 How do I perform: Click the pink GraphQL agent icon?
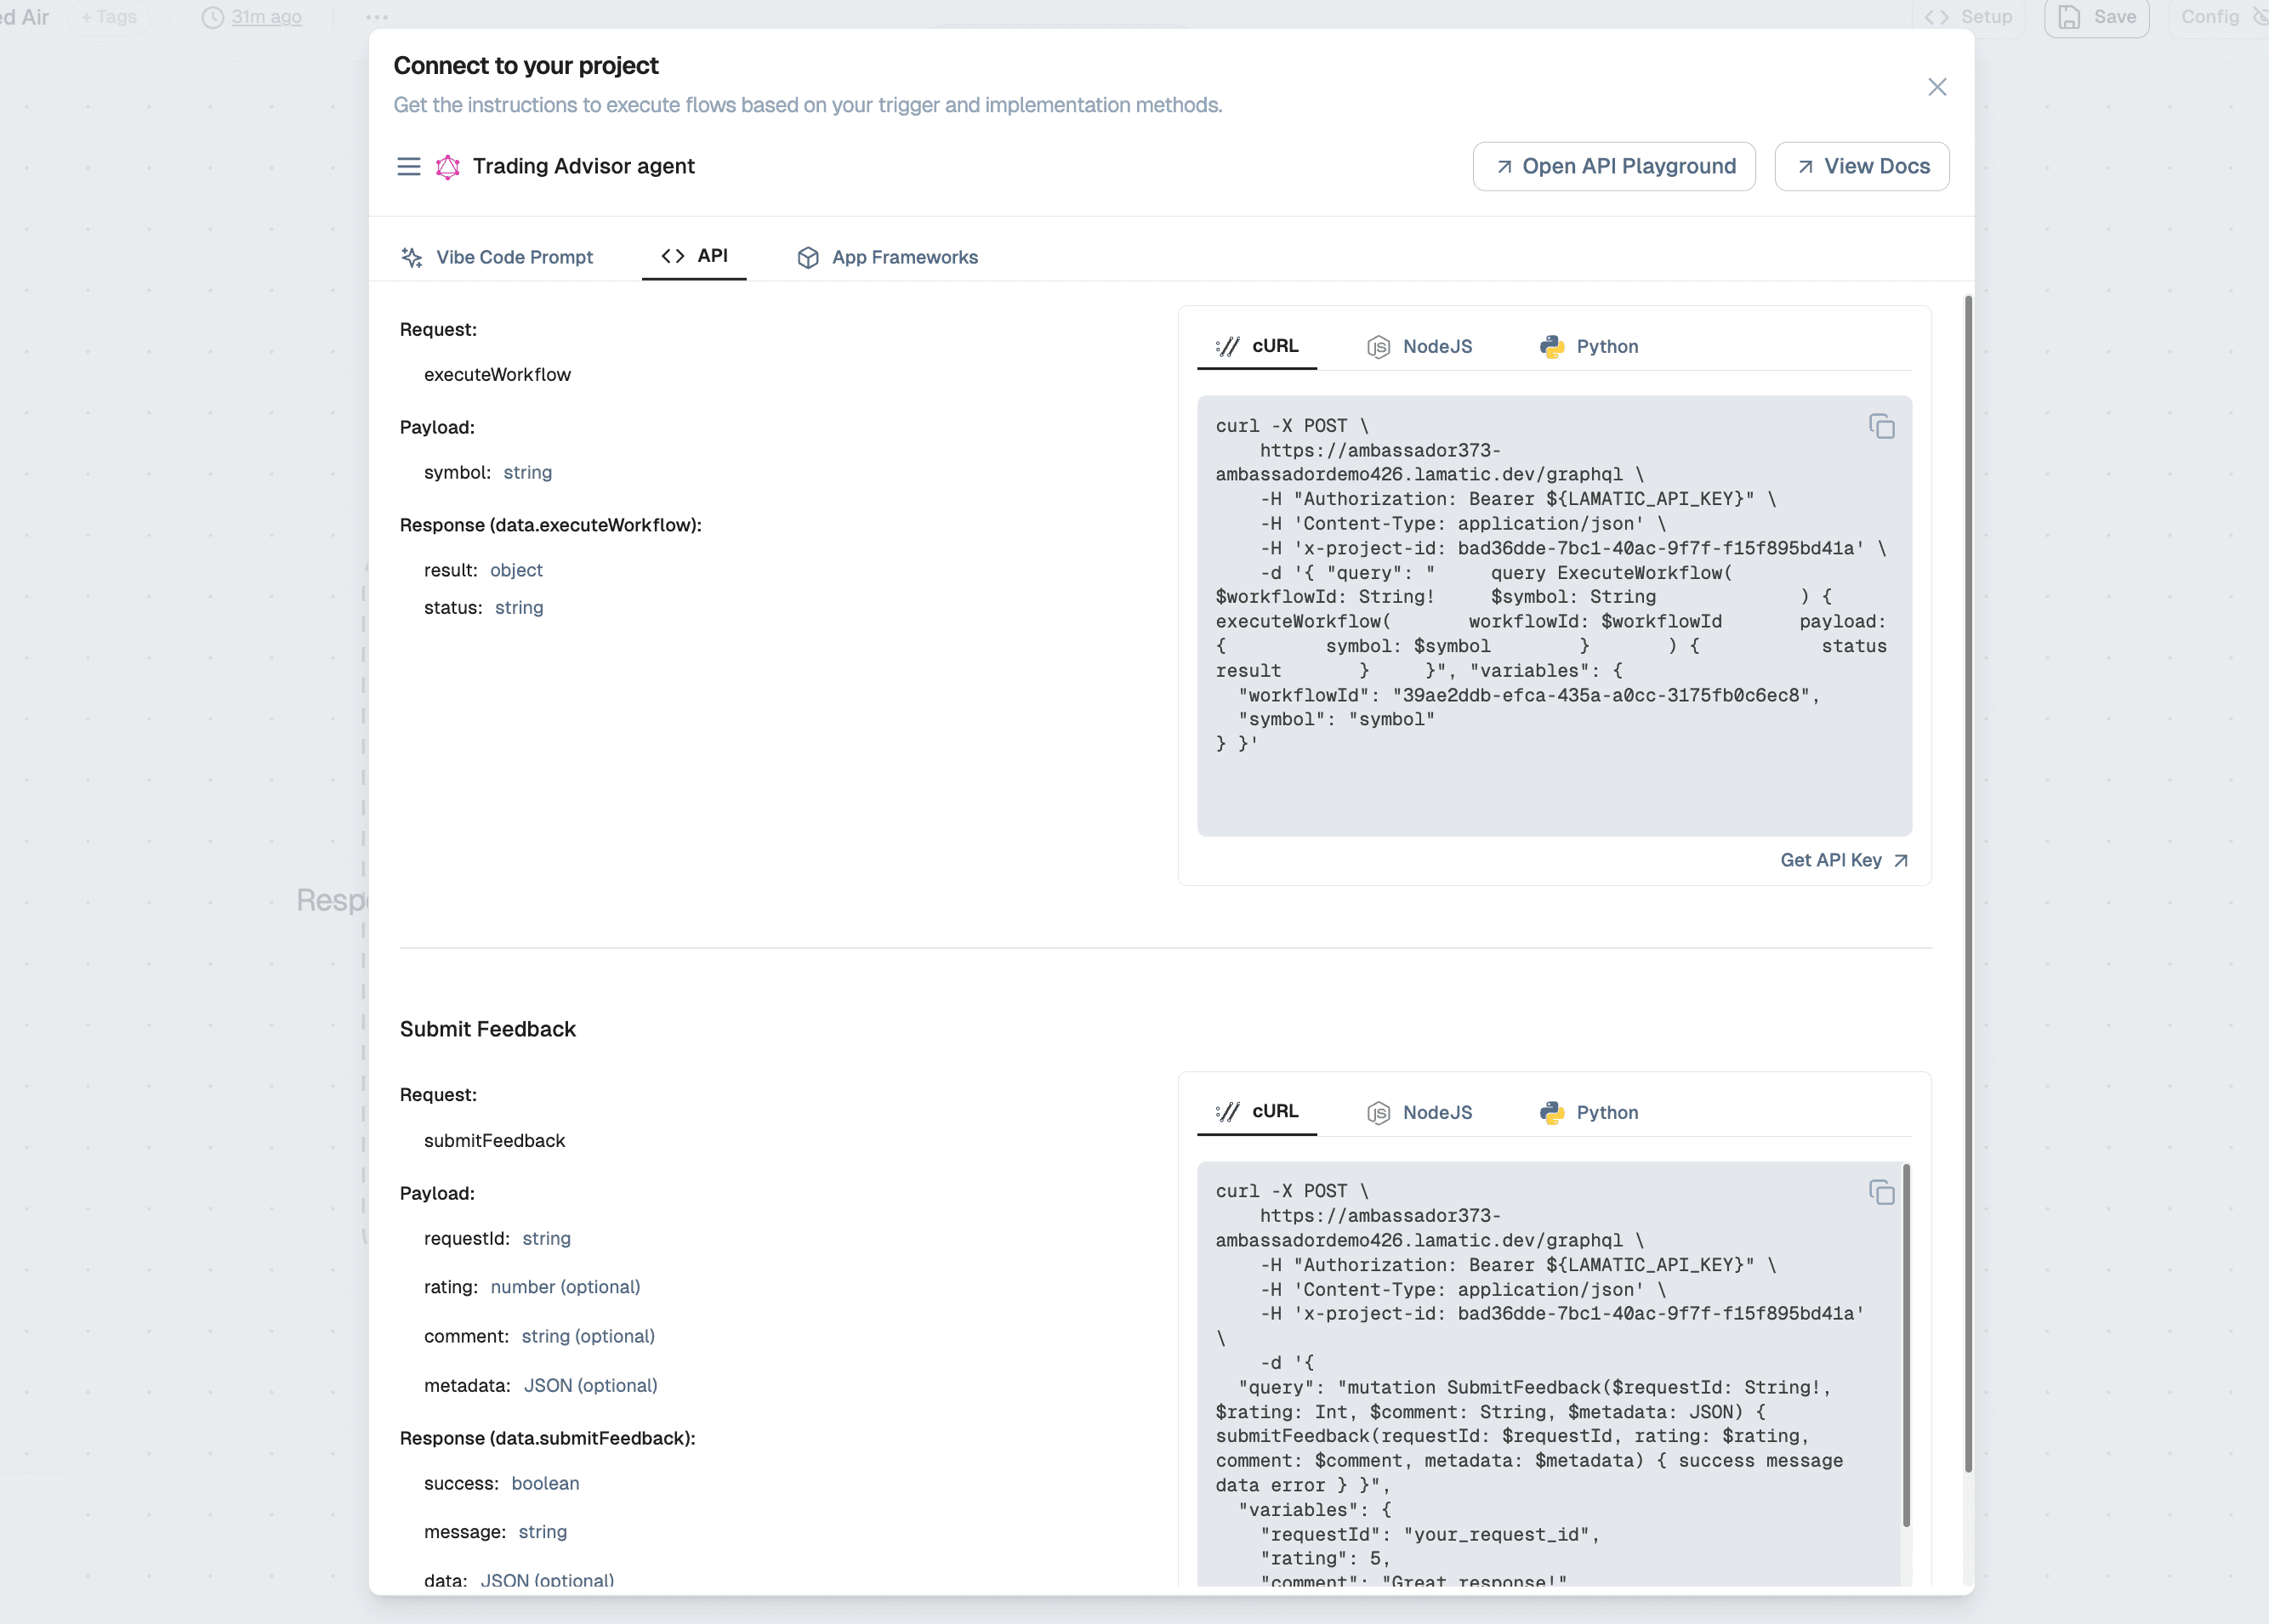click(x=446, y=166)
